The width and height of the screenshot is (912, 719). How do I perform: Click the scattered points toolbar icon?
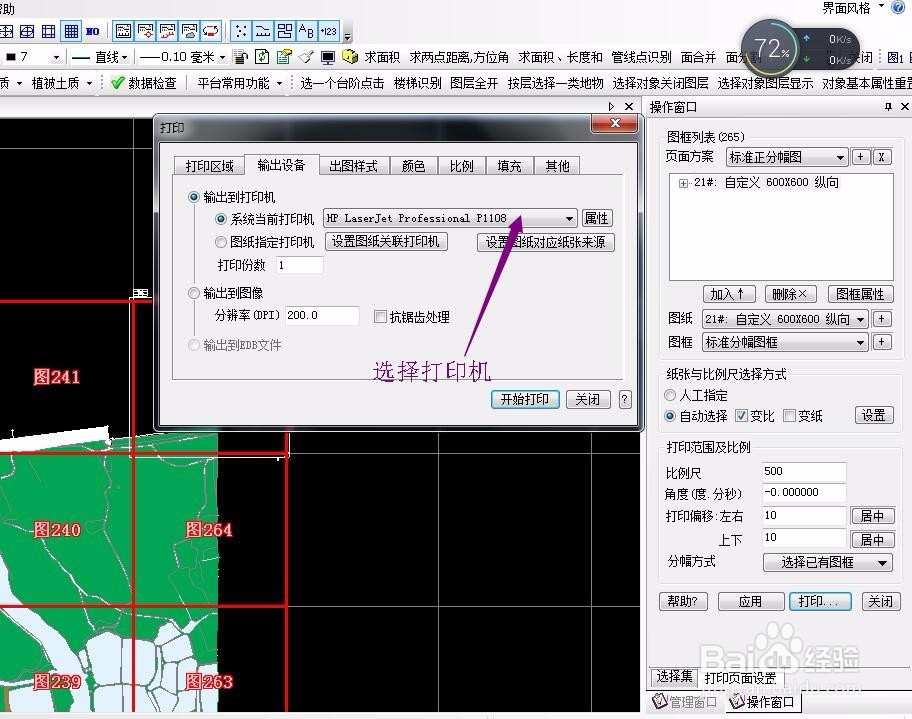pos(241,31)
